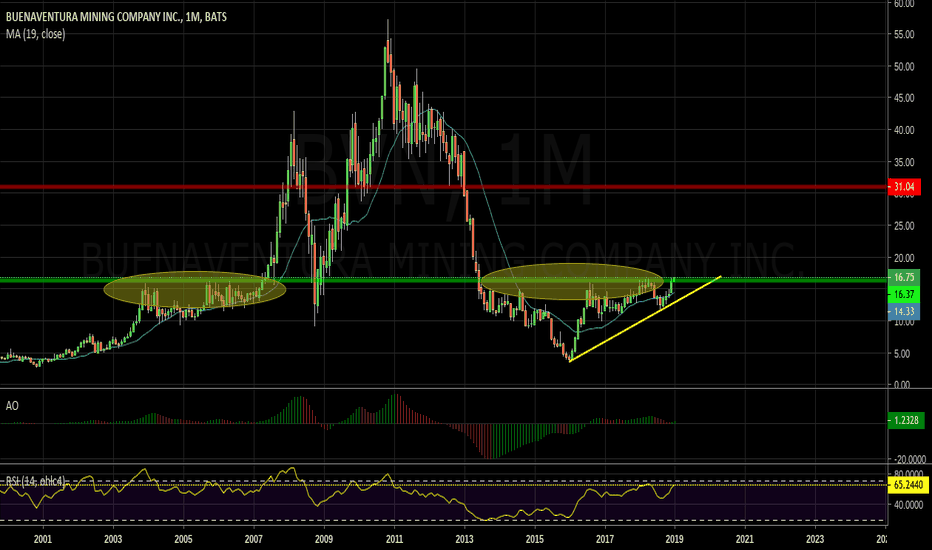Click the 5.00 price axis label
The width and height of the screenshot is (932, 550).
902,354
